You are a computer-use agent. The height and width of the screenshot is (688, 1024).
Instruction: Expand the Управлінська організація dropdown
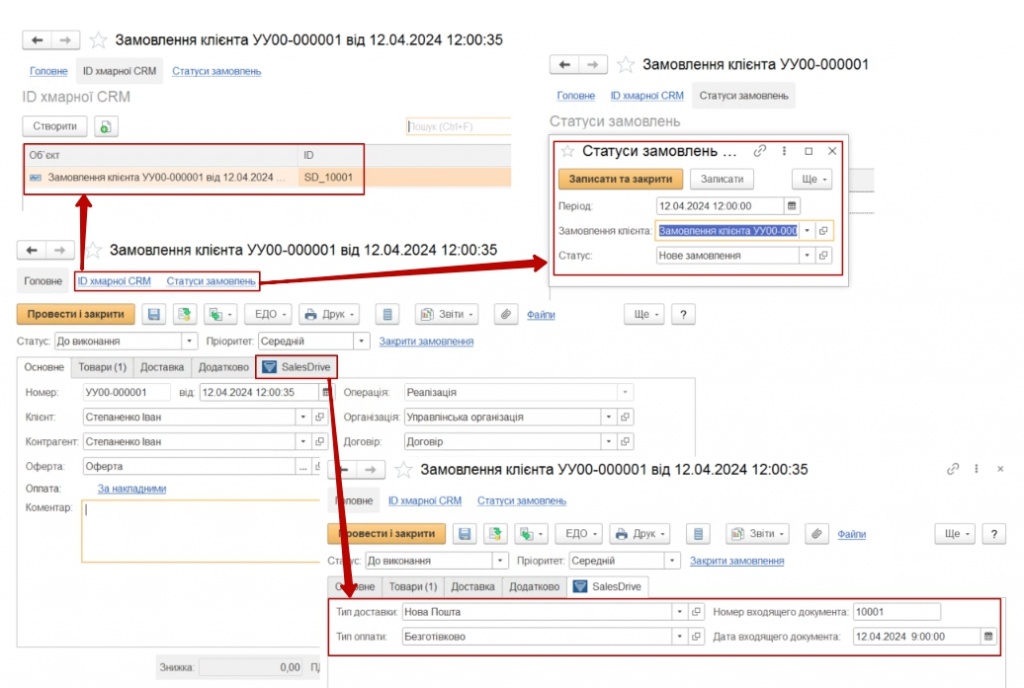[x=609, y=417]
